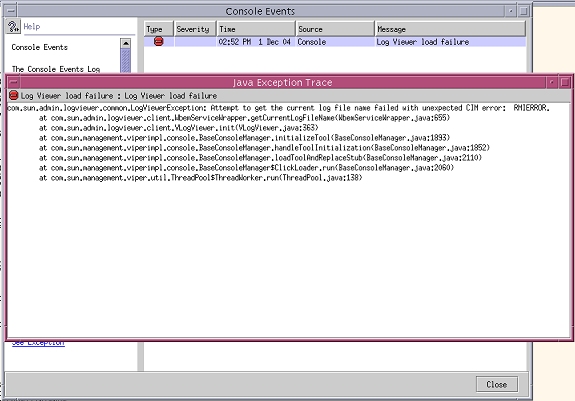This screenshot has width=575, height=401.
Task: Open the Help link in Console Events
Action: pyautogui.click(x=32, y=27)
